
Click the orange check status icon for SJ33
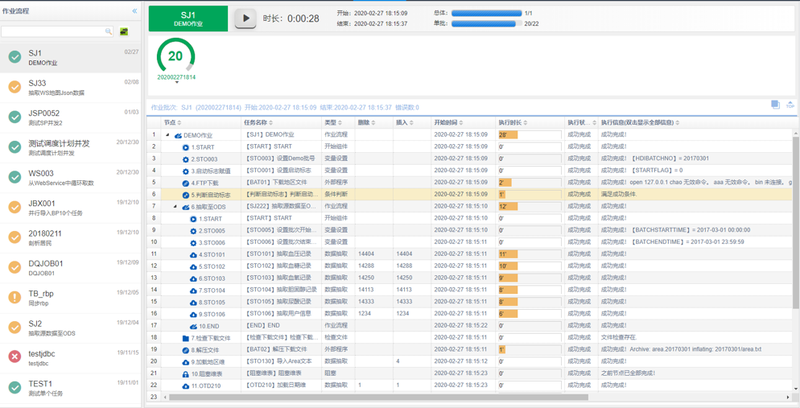[x=15, y=87]
